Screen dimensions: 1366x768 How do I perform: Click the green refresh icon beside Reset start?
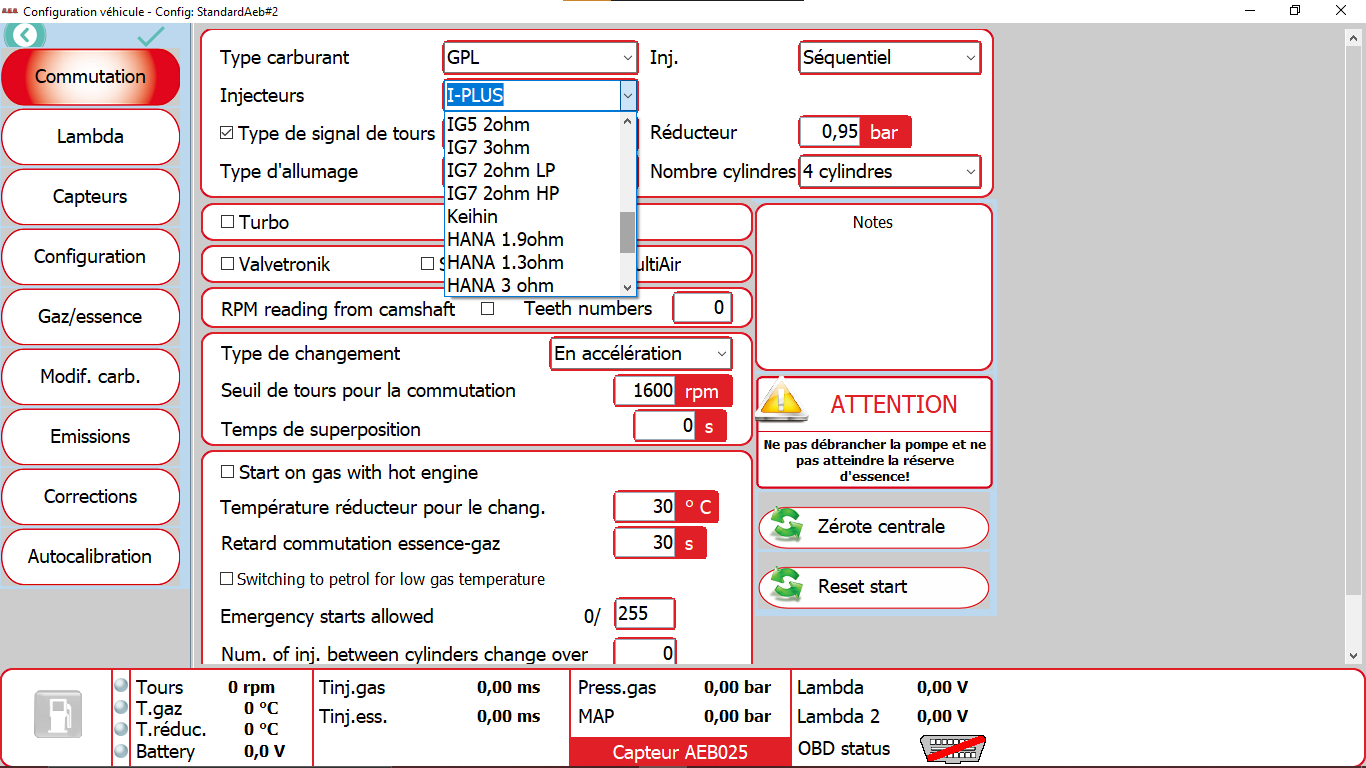[786, 587]
